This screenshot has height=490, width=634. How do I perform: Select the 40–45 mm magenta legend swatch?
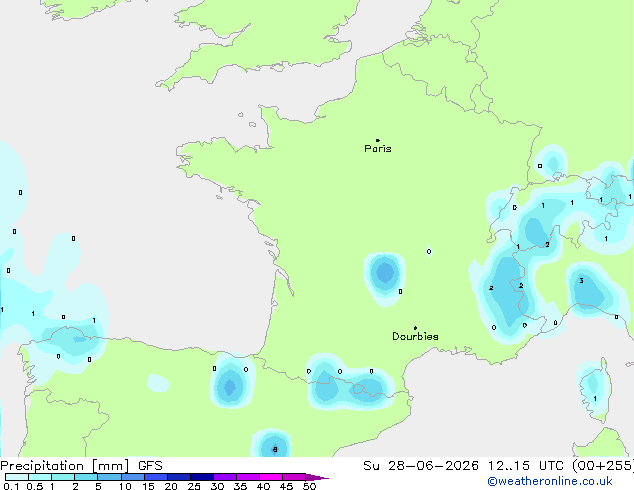(271, 477)
